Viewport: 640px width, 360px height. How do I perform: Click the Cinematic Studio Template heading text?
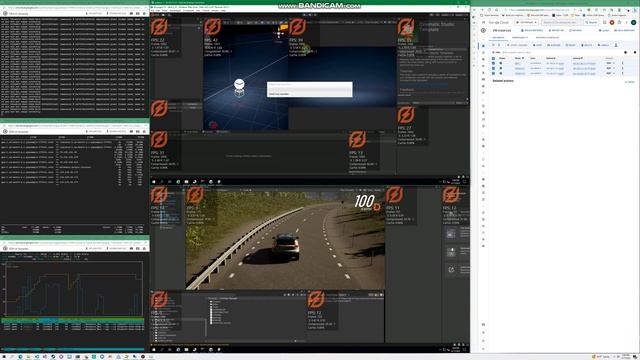[437, 27]
